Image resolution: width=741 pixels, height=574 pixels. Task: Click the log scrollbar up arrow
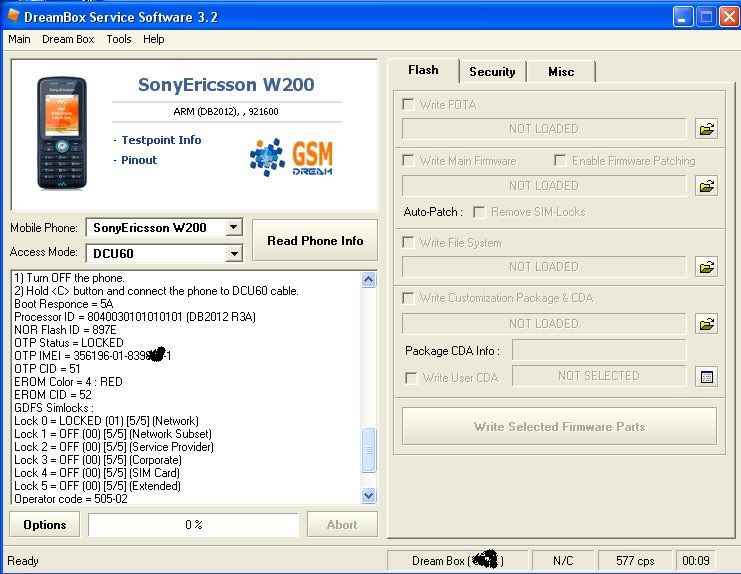point(369,280)
